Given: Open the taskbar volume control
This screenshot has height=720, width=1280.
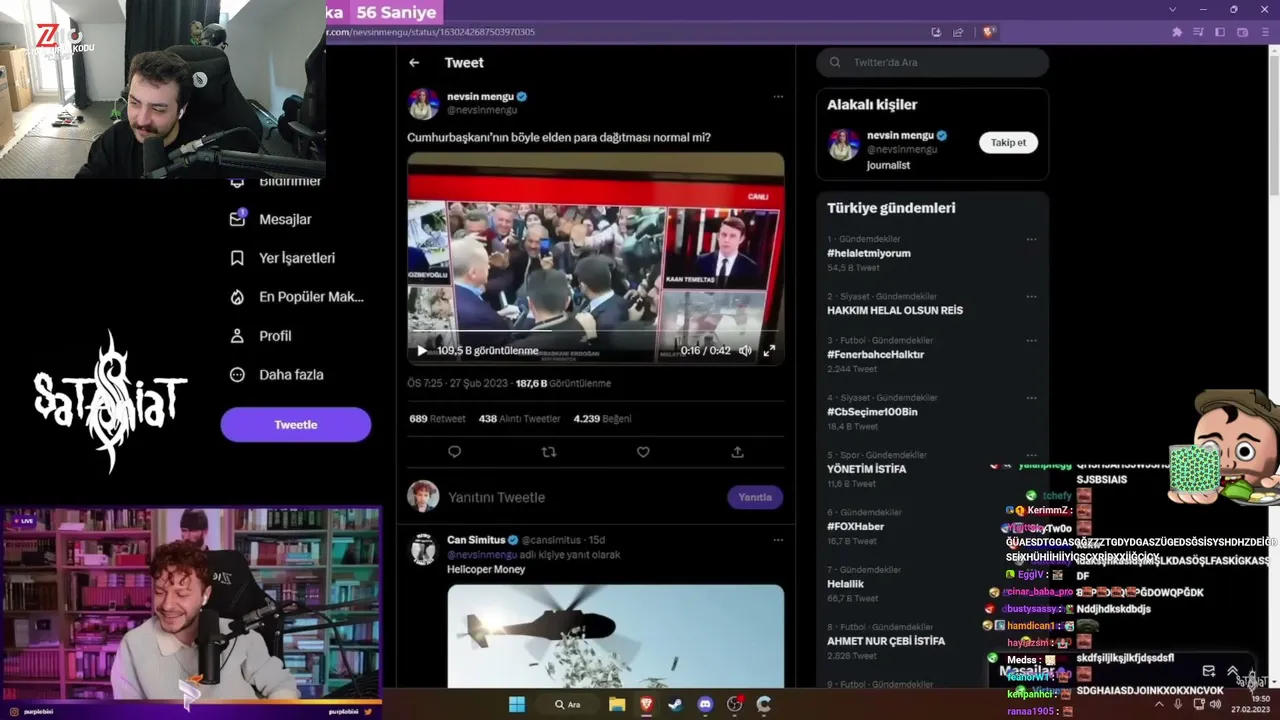Looking at the screenshot, I should (1215, 704).
